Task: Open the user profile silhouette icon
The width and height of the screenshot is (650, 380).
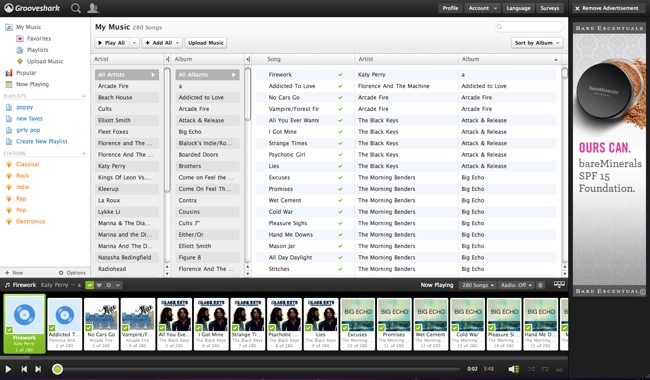Action: click(x=93, y=8)
